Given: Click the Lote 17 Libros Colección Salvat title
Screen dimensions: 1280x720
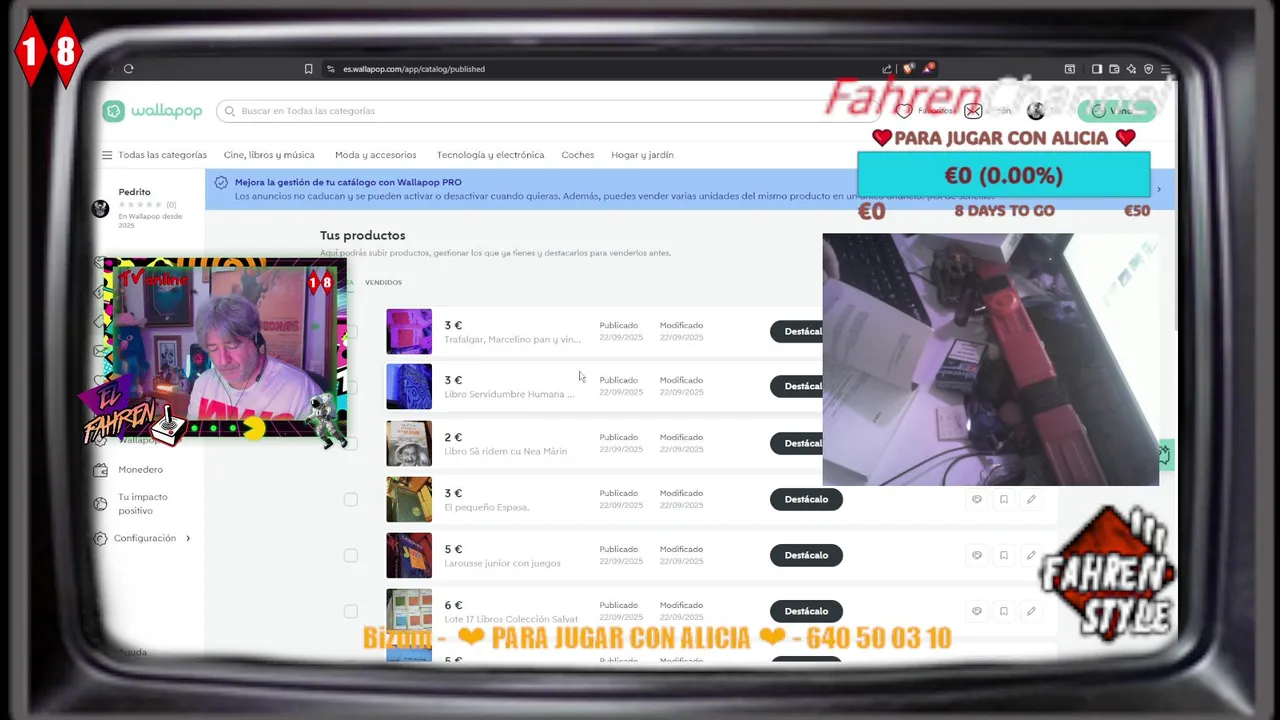Looking at the screenshot, I should (x=511, y=619).
